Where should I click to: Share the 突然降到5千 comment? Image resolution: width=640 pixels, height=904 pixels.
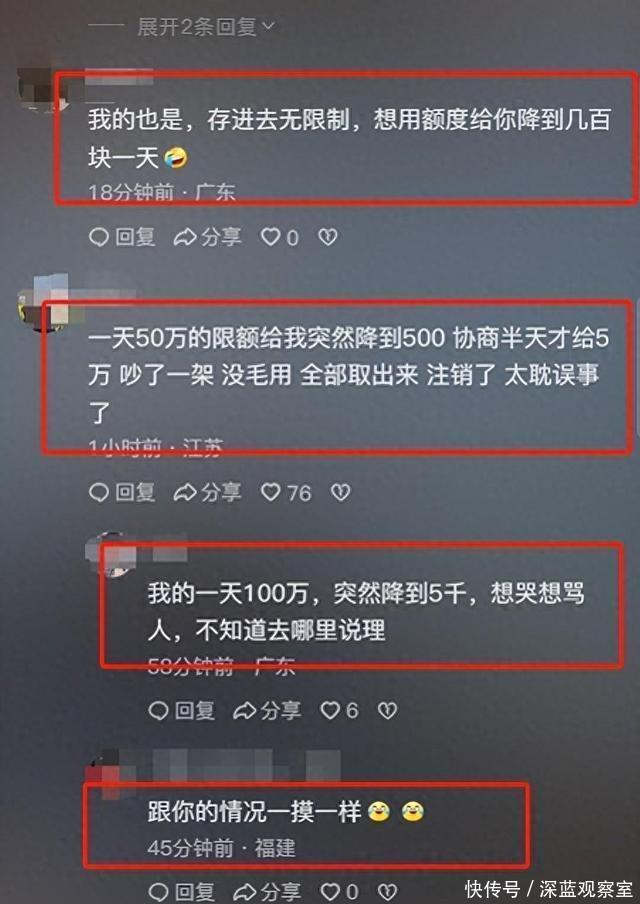[x=267, y=710]
